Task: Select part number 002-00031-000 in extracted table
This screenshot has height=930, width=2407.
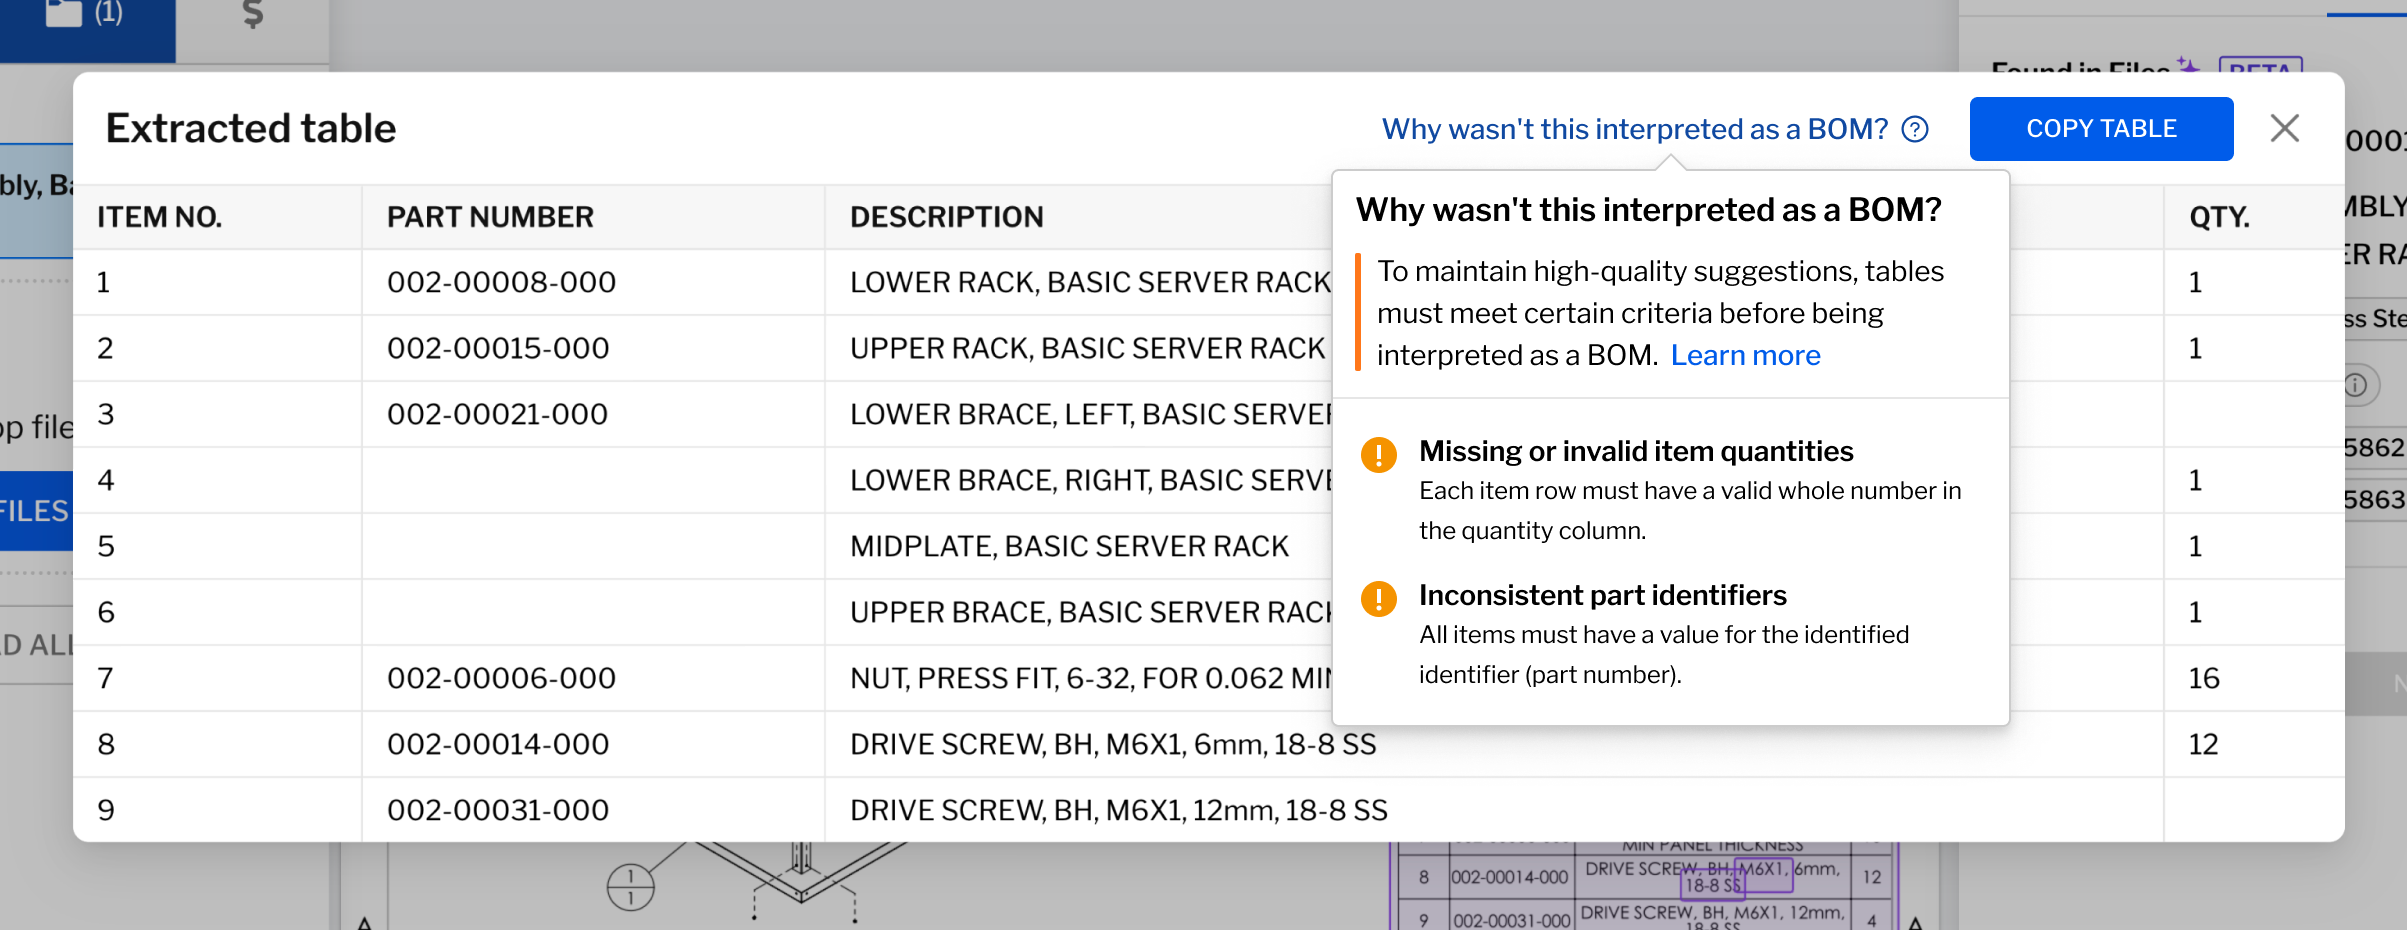Action: coord(498,810)
